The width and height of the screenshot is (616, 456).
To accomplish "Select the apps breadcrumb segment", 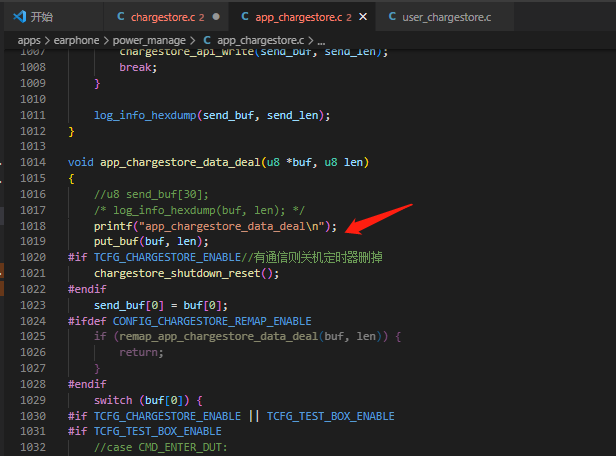I will click(x=29, y=40).
